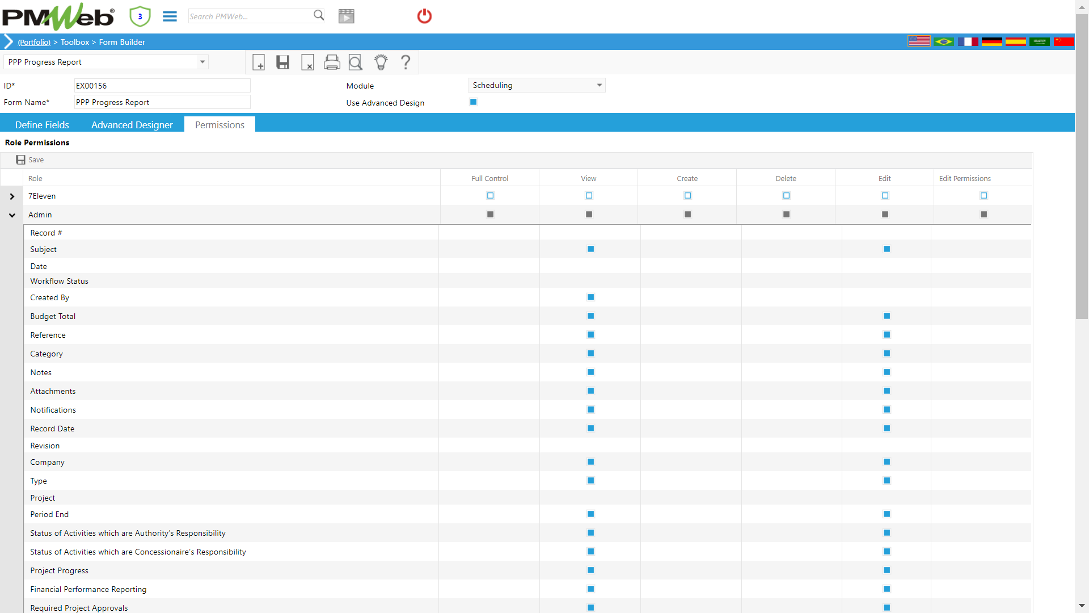
Task: Click the Period End field label
Action: [x=49, y=515]
